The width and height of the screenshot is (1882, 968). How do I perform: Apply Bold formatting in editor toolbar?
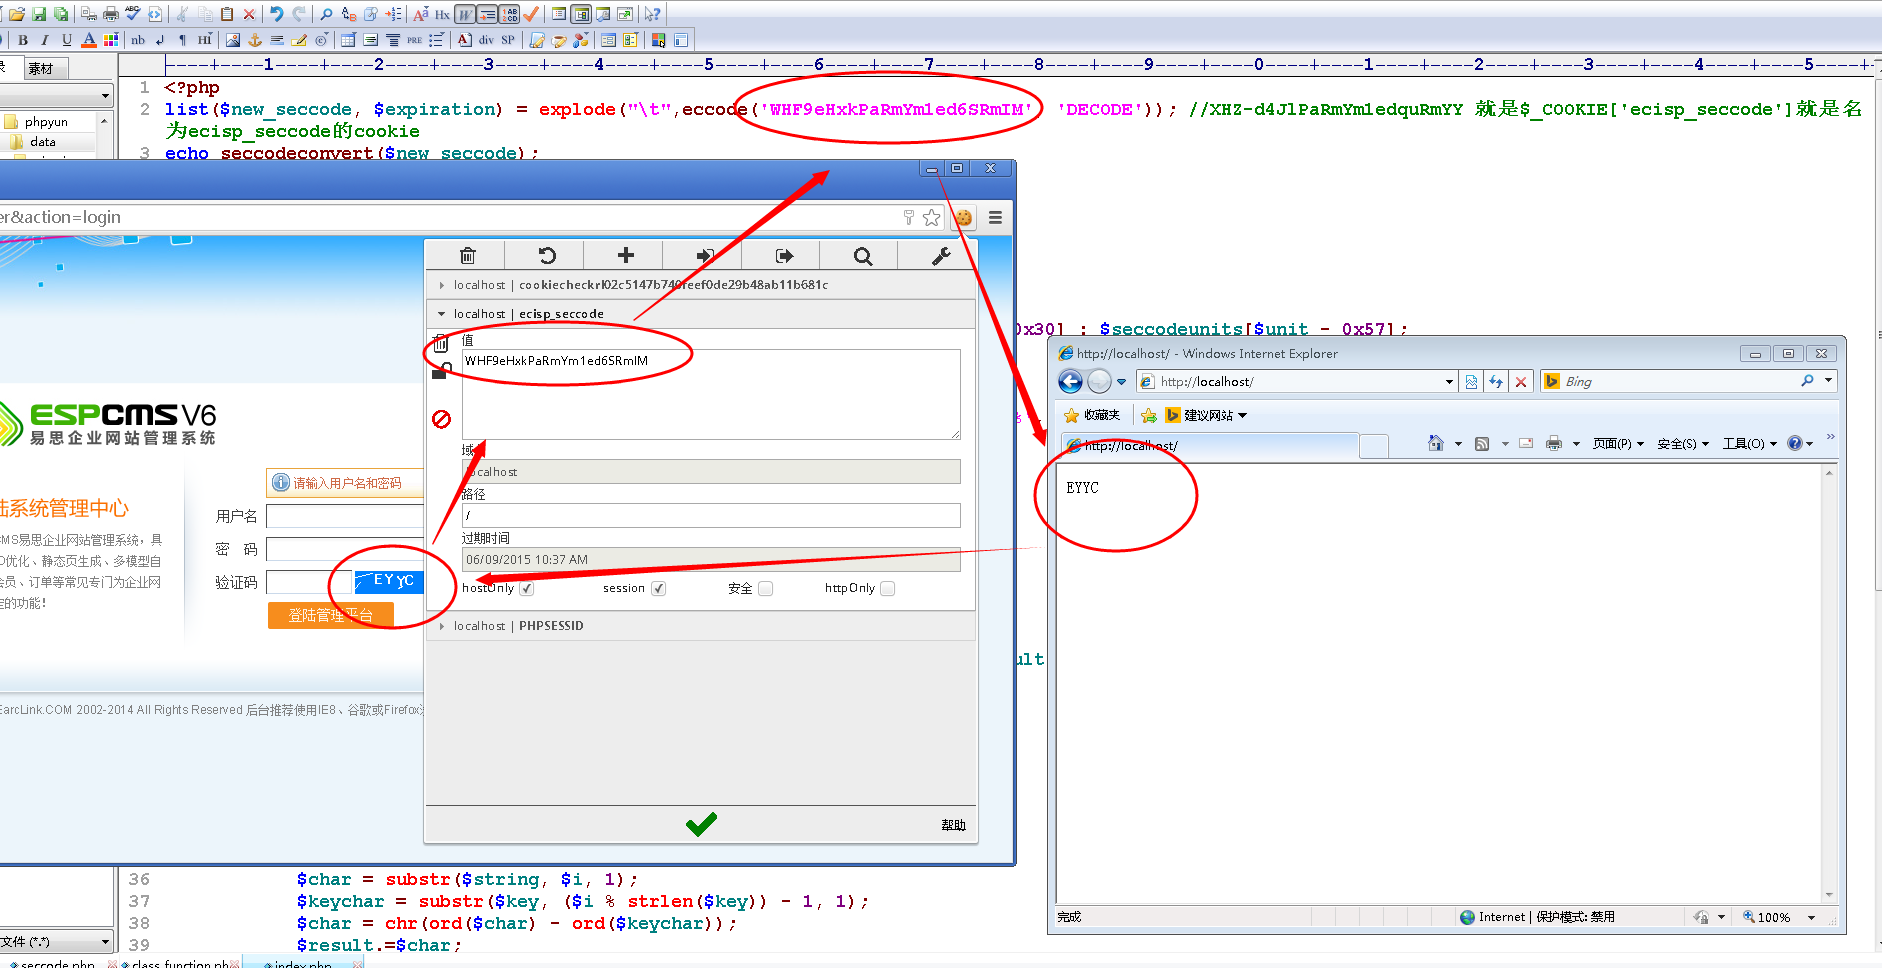pos(23,40)
